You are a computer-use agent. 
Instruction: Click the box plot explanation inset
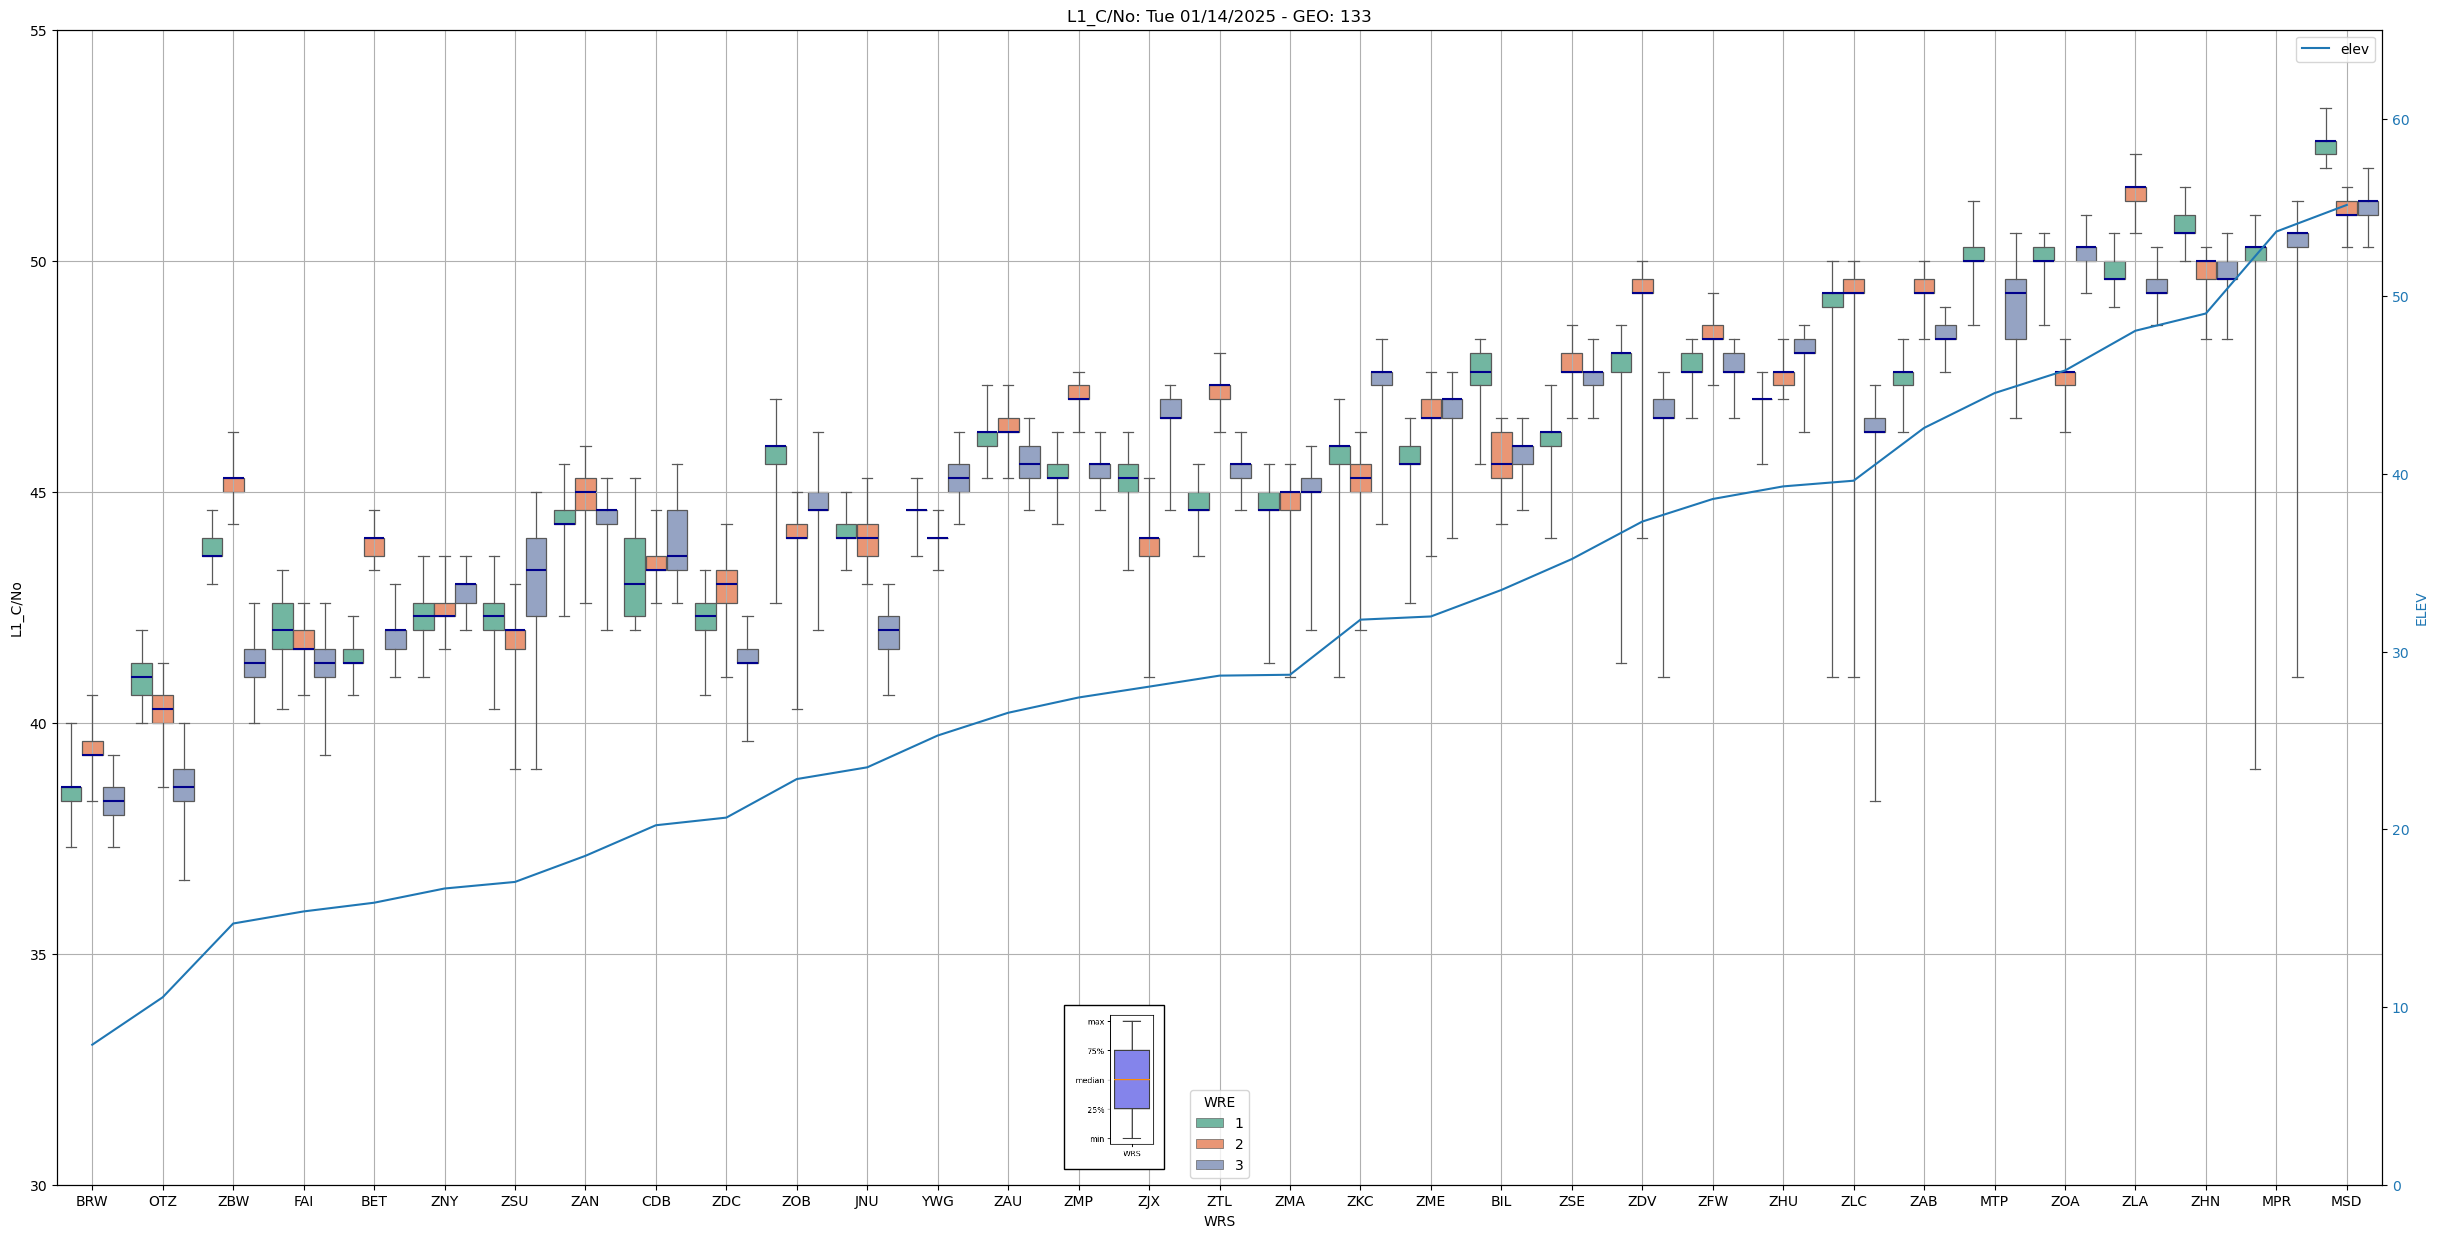click(x=1113, y=1086)
